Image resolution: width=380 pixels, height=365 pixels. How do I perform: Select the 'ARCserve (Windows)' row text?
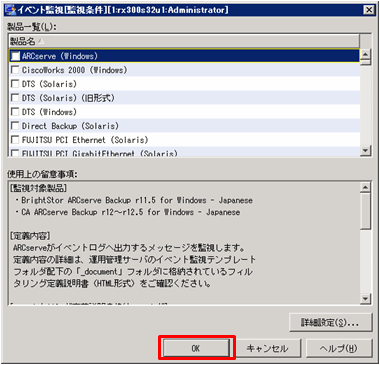(x=60, y=56)
